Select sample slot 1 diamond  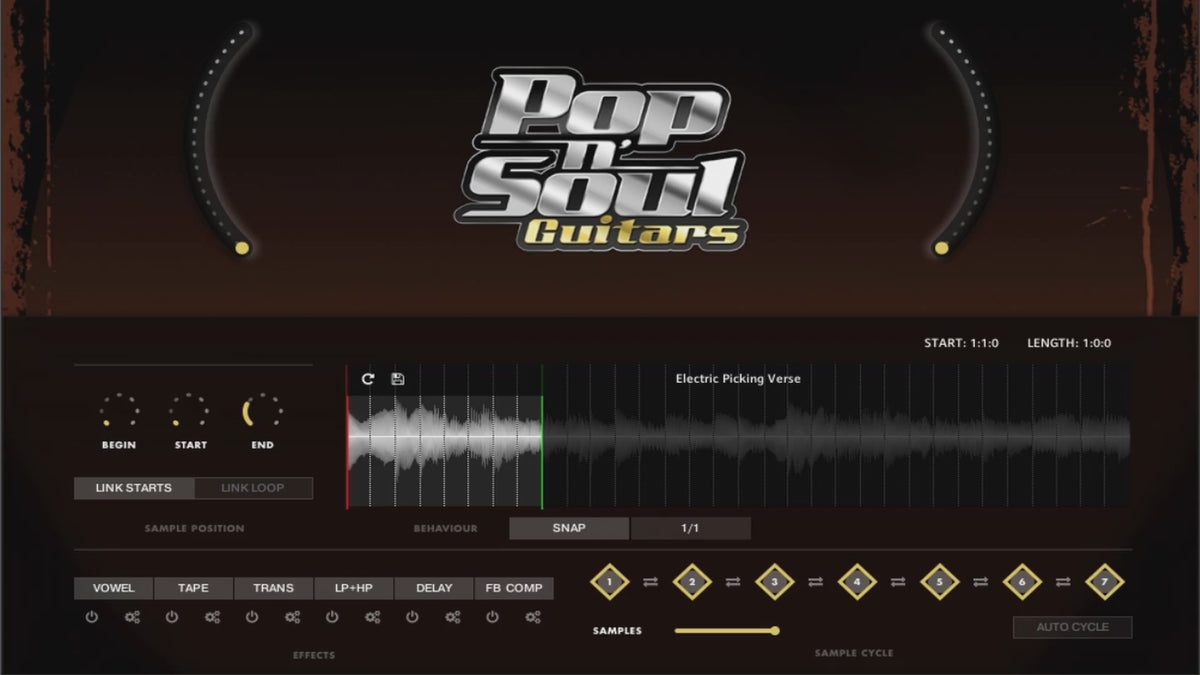tap(610, 581)
